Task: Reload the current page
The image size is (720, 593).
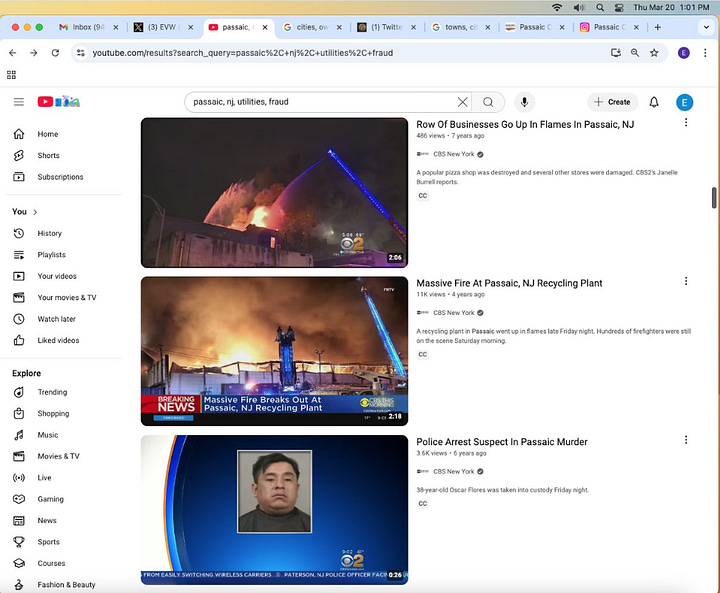Action: click(55, 53)
